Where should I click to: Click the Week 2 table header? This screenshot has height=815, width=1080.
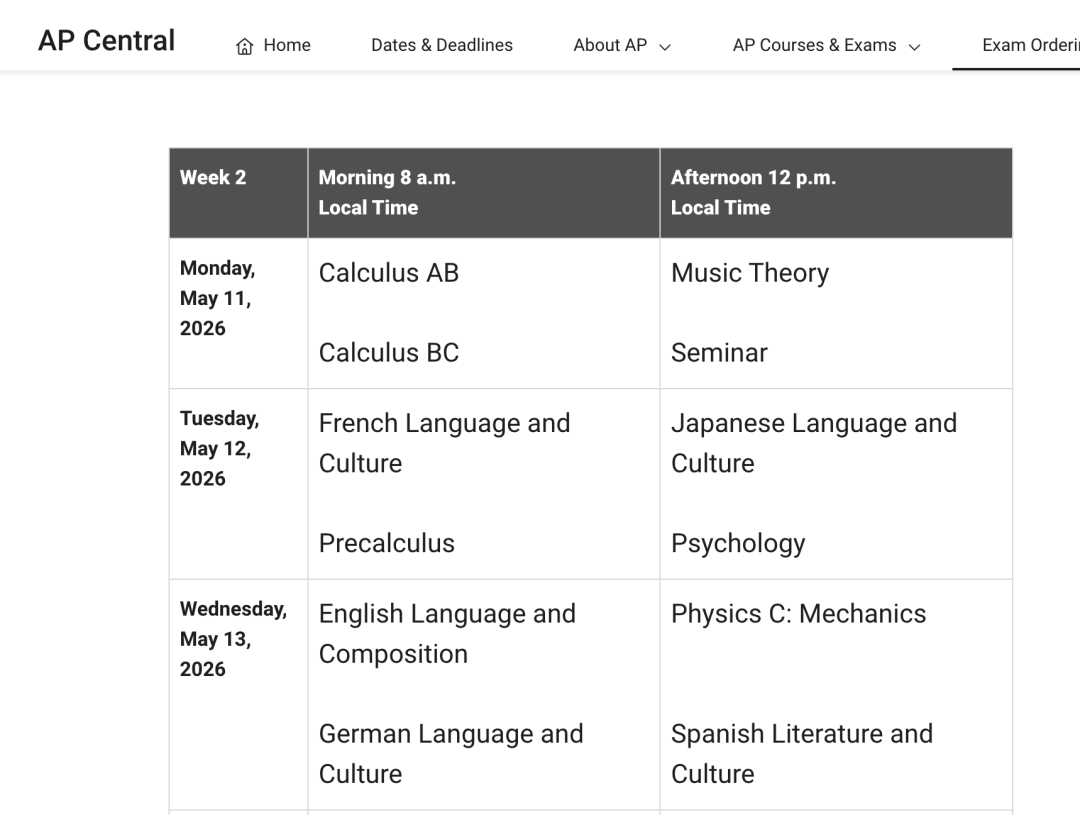(x=213, y=178)
